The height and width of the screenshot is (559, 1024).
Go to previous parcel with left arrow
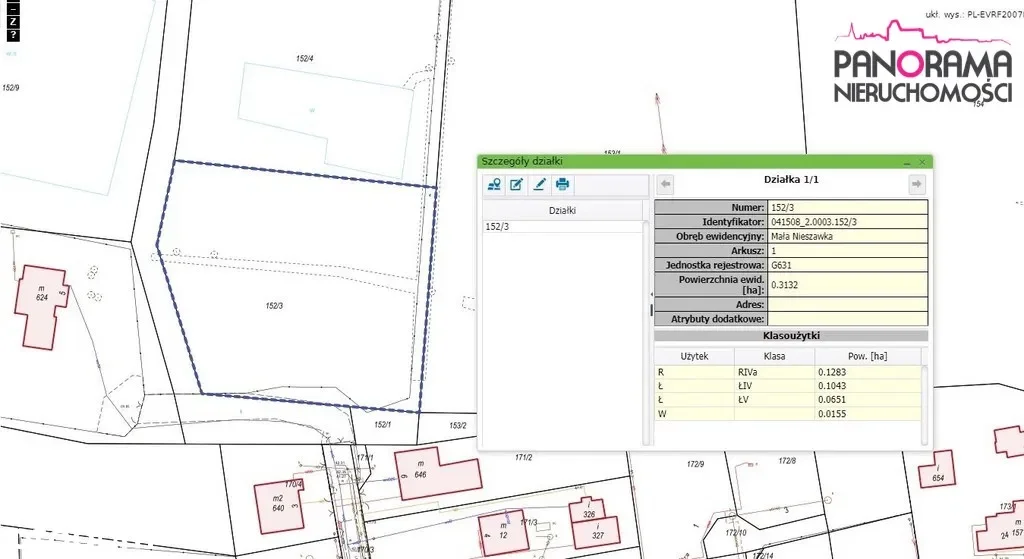pyautogui.click(x=666, y=184)
